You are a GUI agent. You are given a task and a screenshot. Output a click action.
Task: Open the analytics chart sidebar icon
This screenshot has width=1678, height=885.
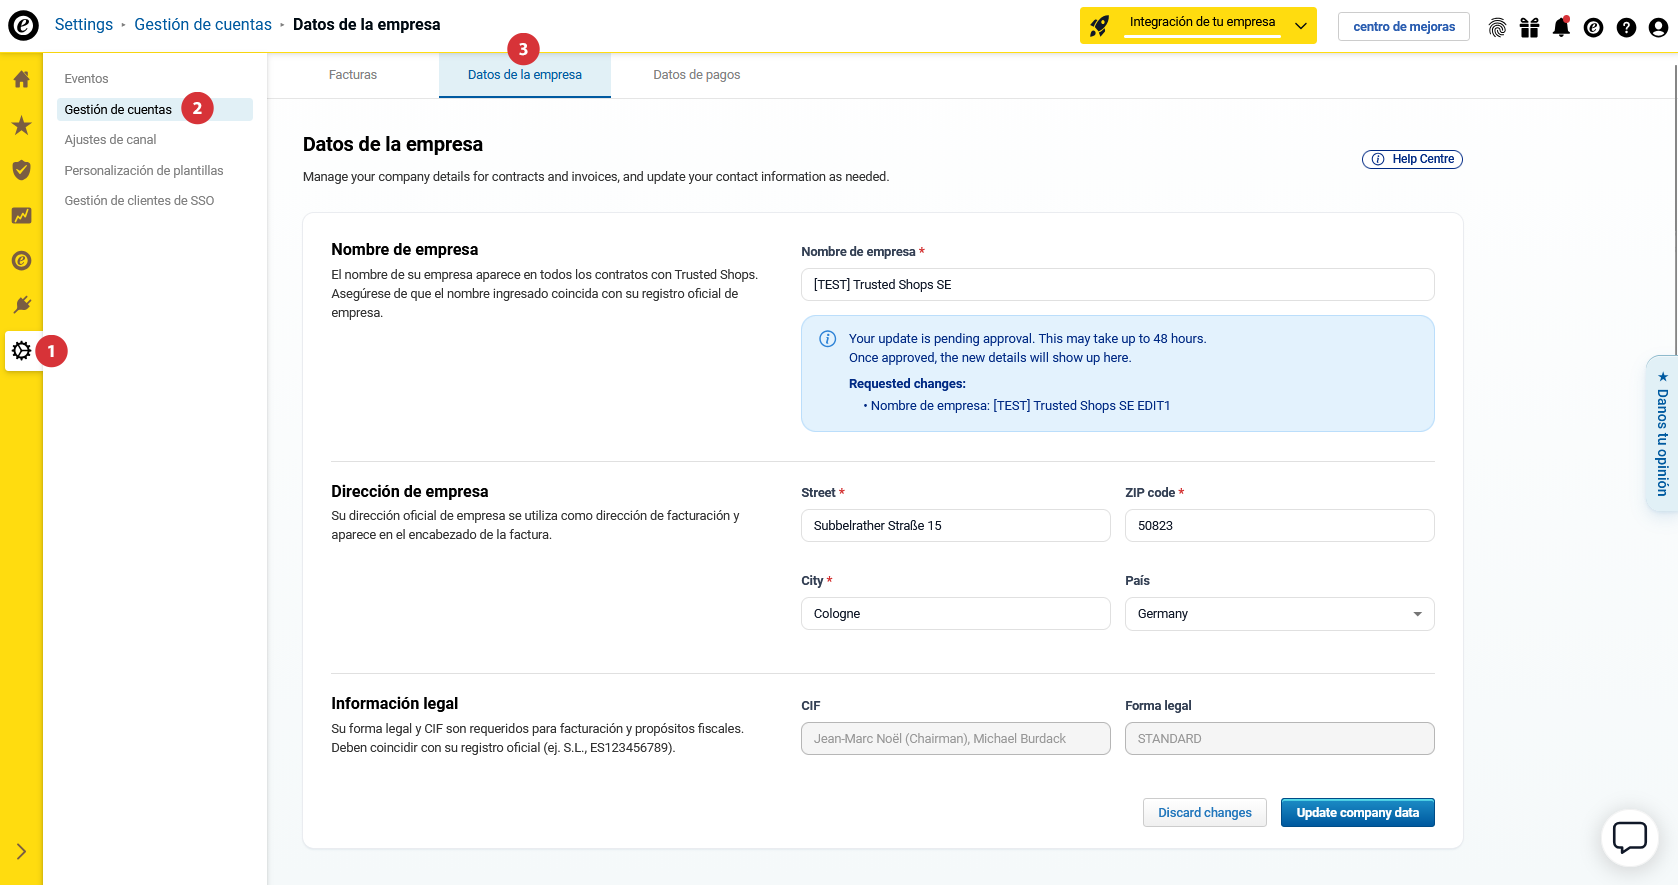point(21,215)
